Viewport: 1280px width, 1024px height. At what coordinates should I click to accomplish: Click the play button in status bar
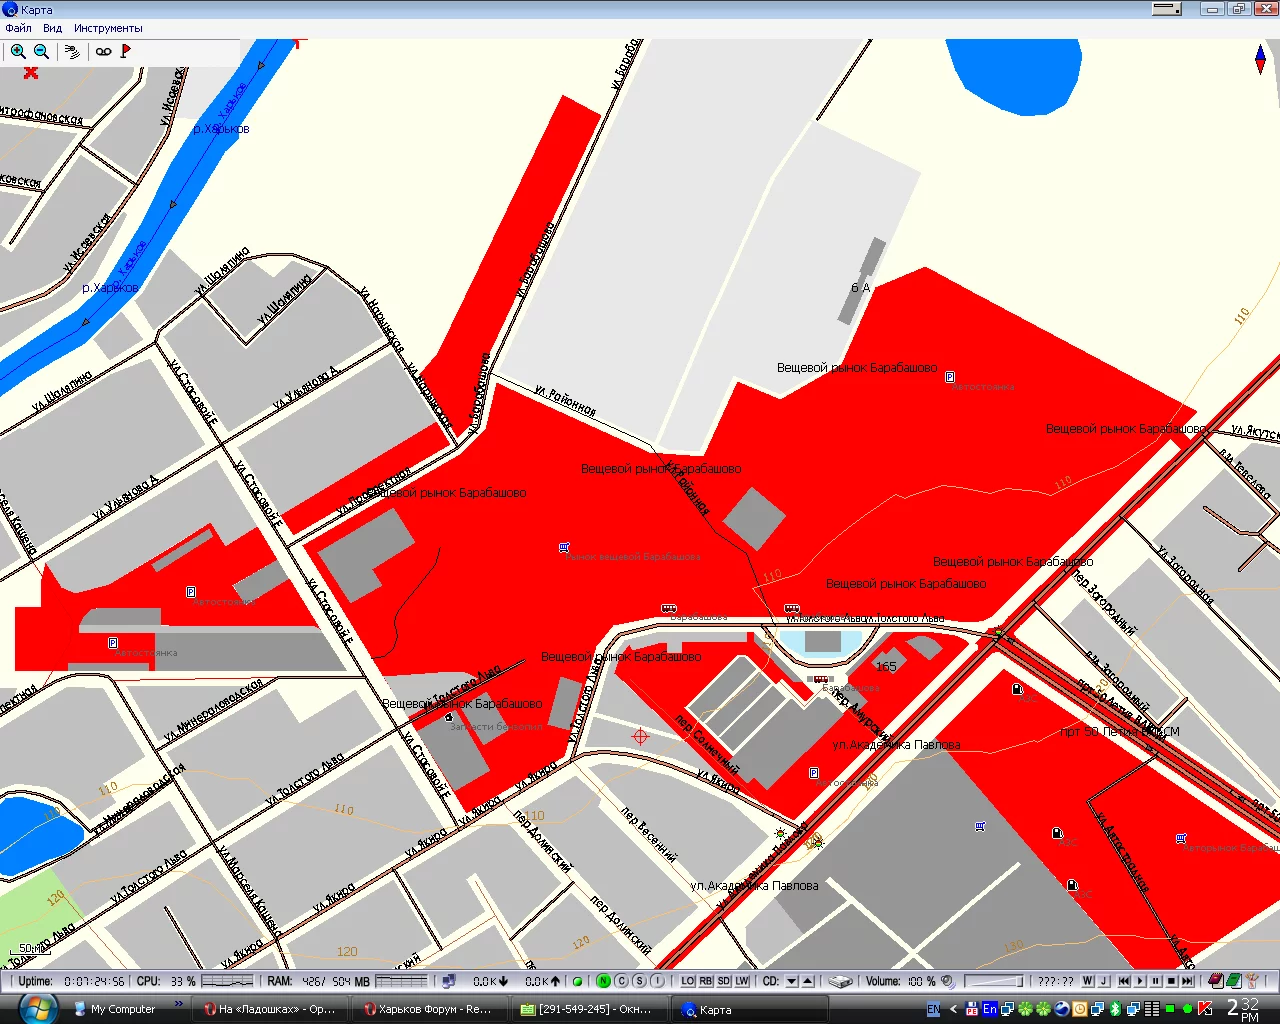coord(1139,981)
